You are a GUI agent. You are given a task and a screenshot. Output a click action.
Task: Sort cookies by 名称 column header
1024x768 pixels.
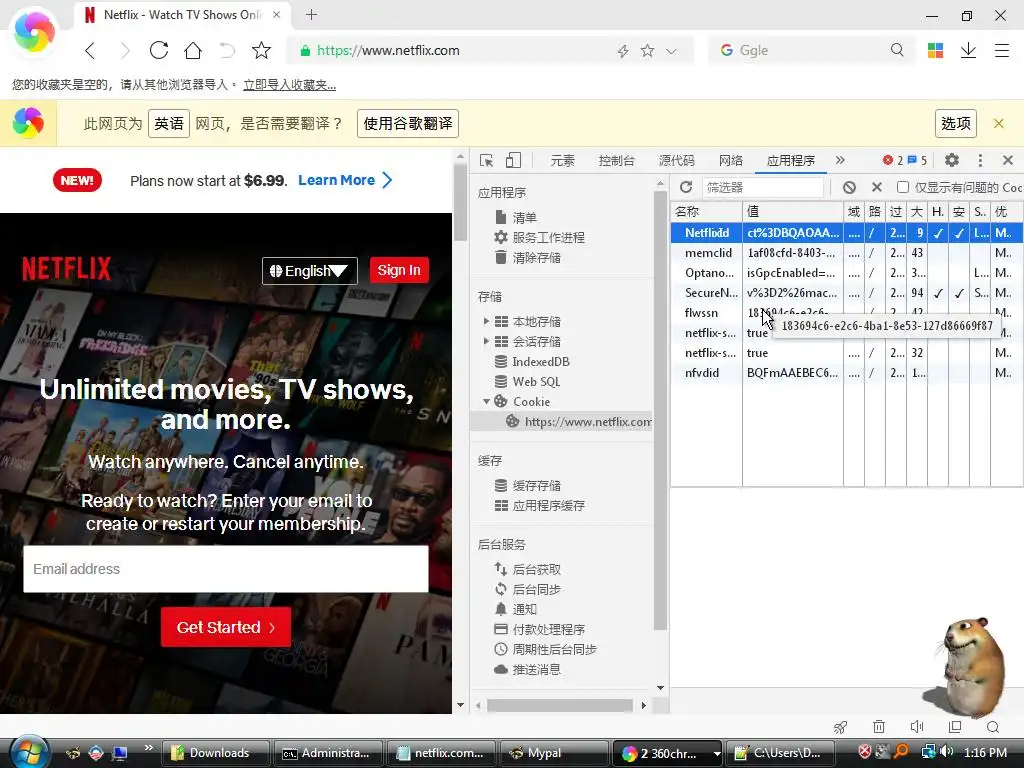tap(707, 212)
